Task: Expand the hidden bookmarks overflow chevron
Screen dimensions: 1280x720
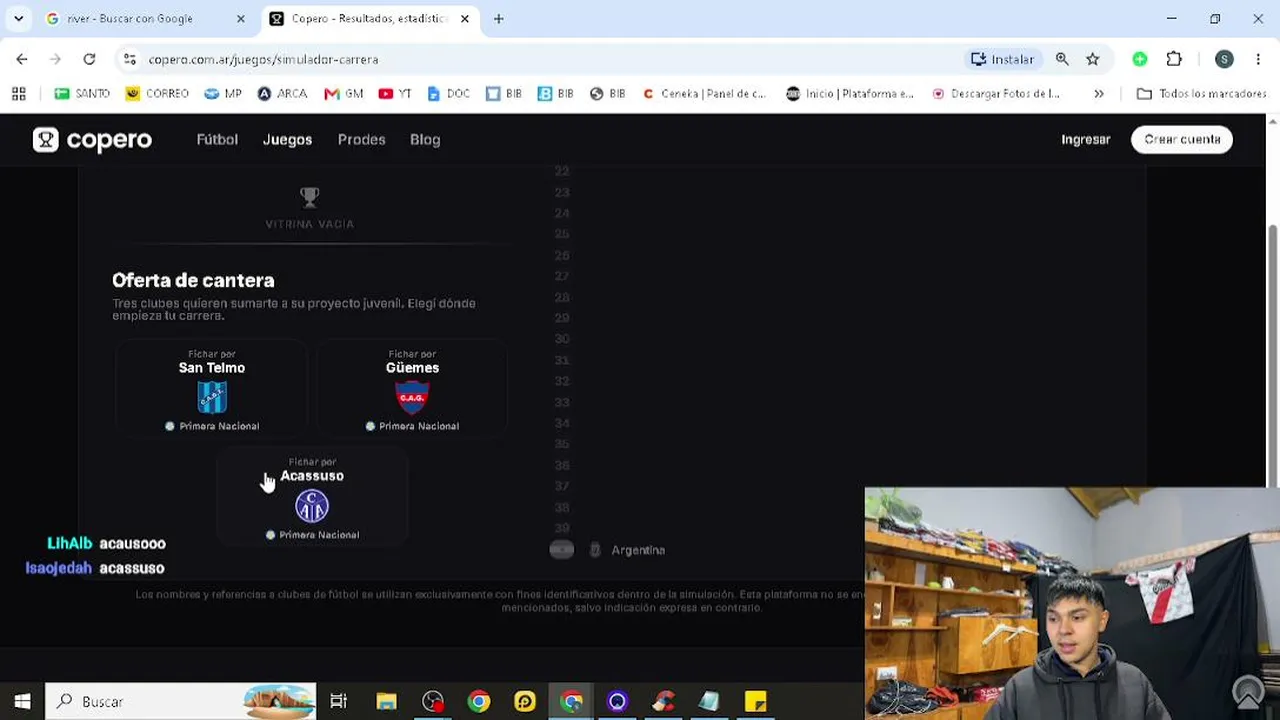Action: (x=1099, y=93)
